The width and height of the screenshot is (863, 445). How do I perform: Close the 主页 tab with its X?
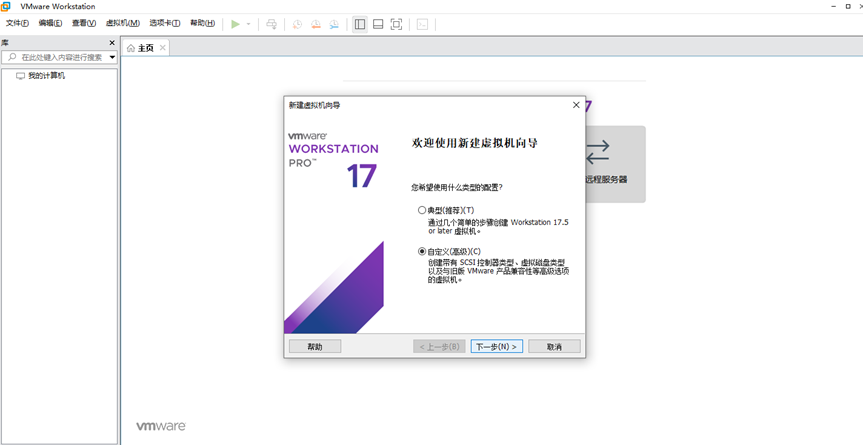(x=162, y=48)
